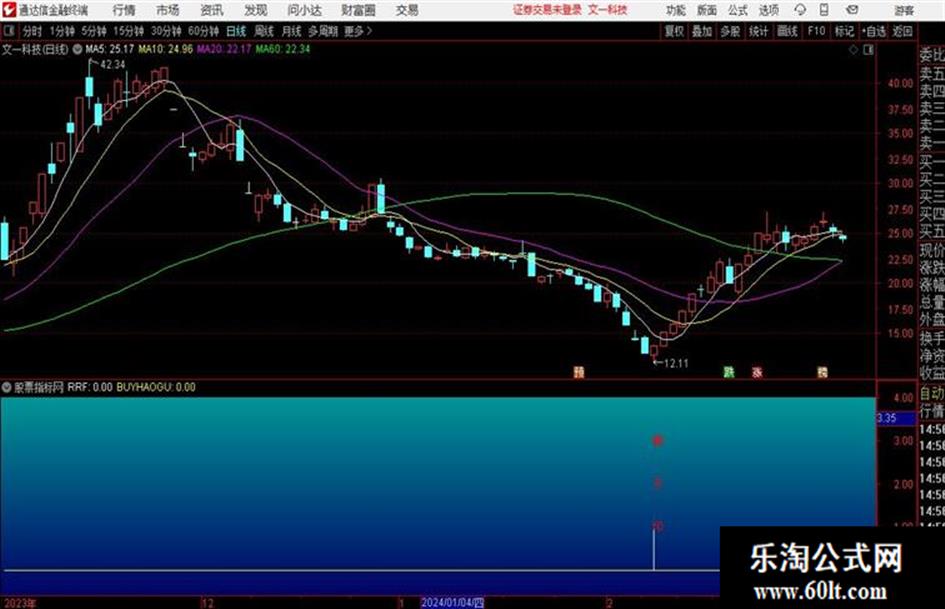Open the 公式 menu
The width and height of the screenshot is (945, 609).
[x=738, y=10]
